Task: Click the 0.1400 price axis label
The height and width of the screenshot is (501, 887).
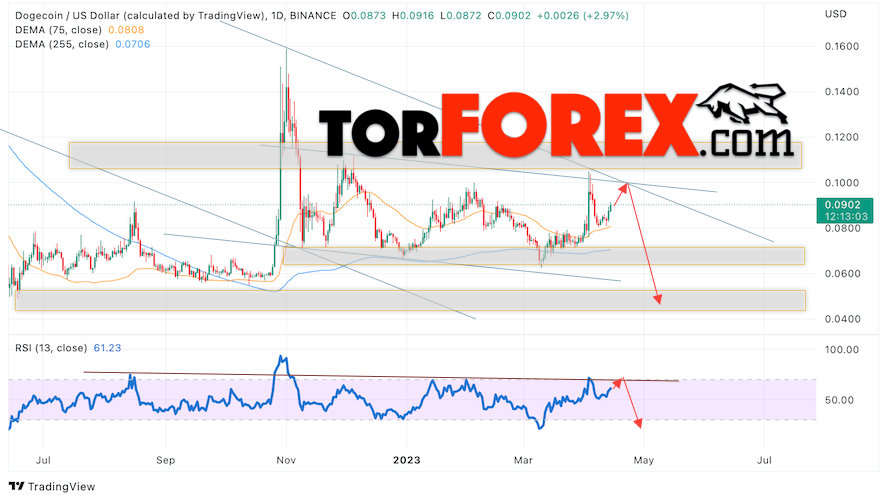Action: pyautogui.click(x=842, y=92)
